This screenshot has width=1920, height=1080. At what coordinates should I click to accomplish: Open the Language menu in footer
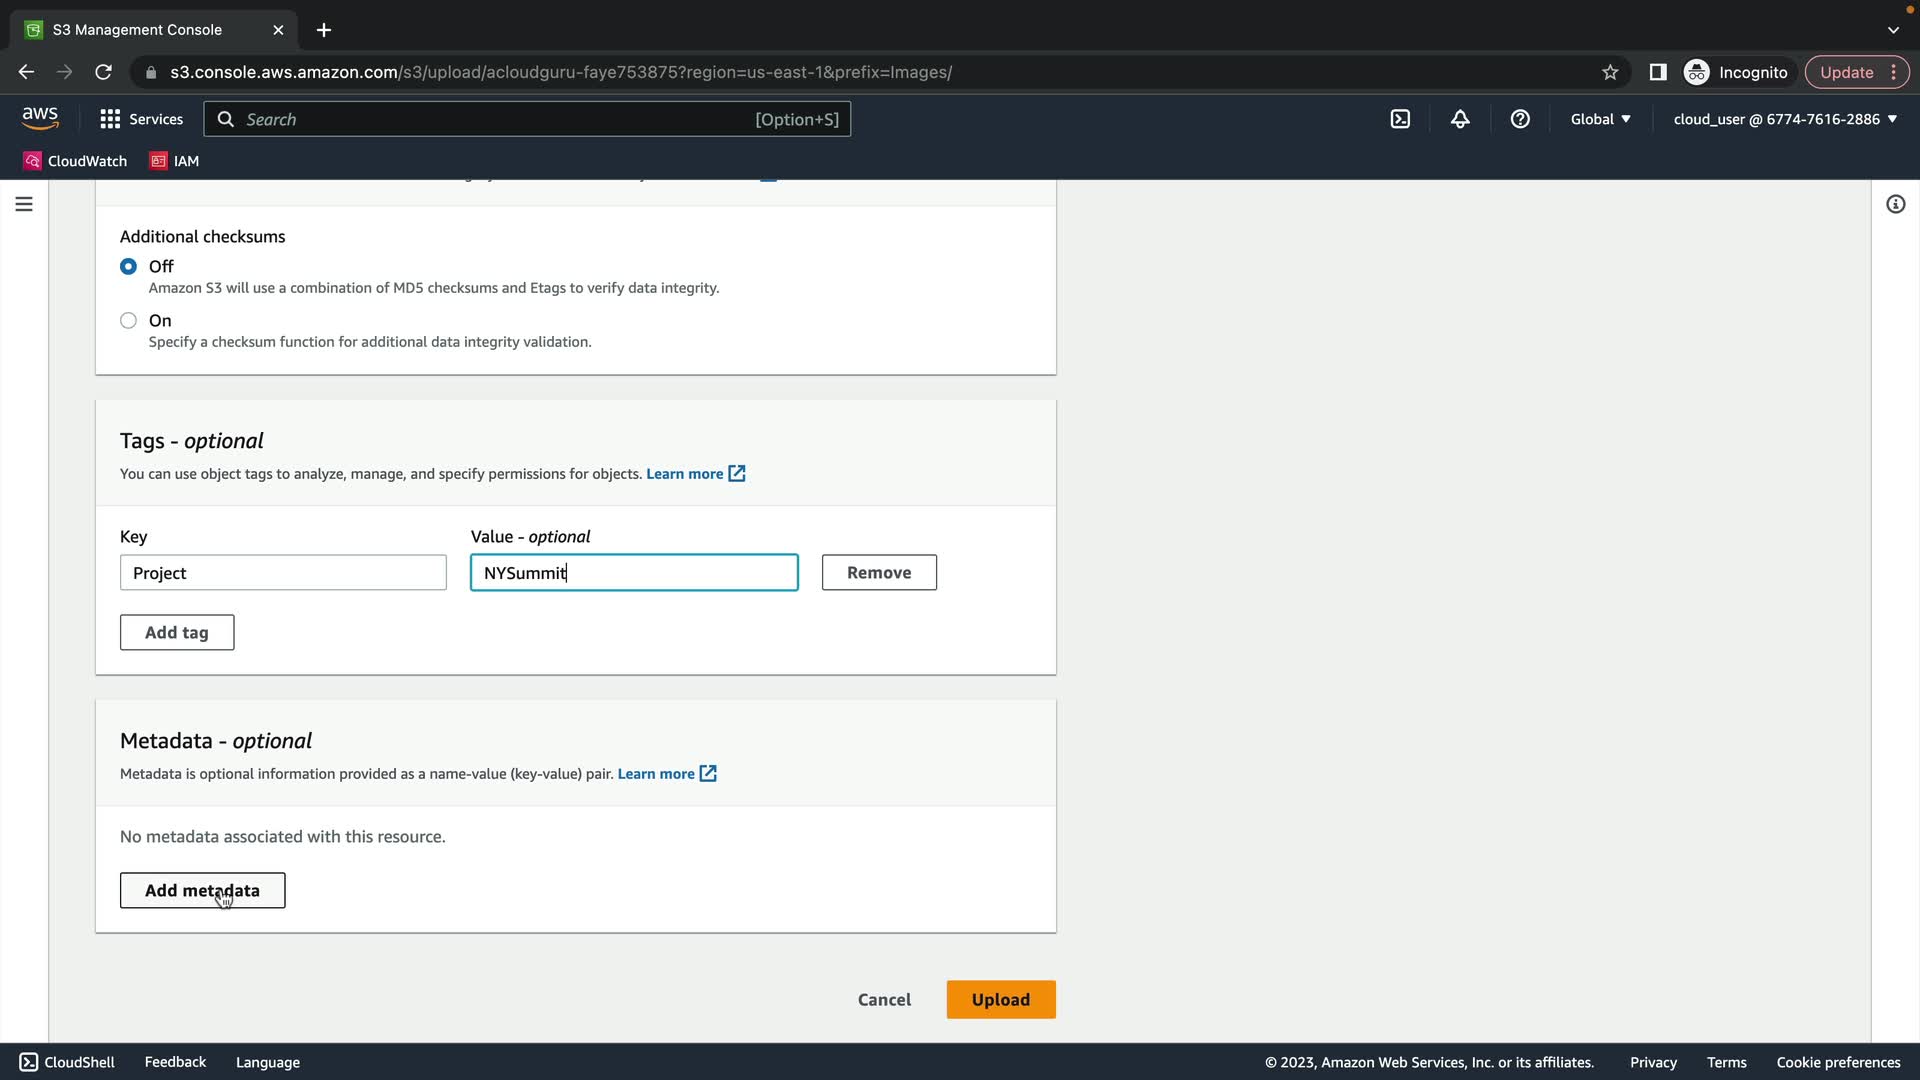click(267, 1062)
